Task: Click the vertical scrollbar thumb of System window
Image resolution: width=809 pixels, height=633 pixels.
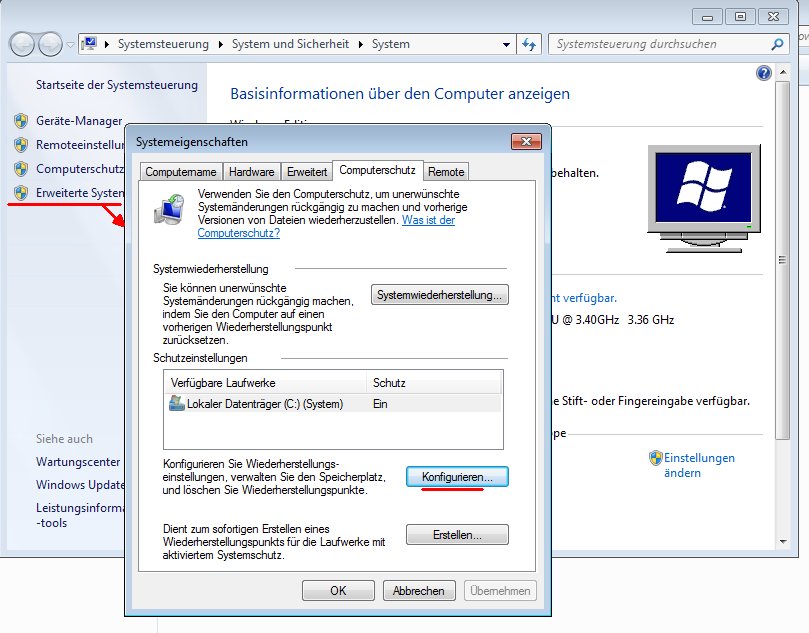Action: coord(783,260)
